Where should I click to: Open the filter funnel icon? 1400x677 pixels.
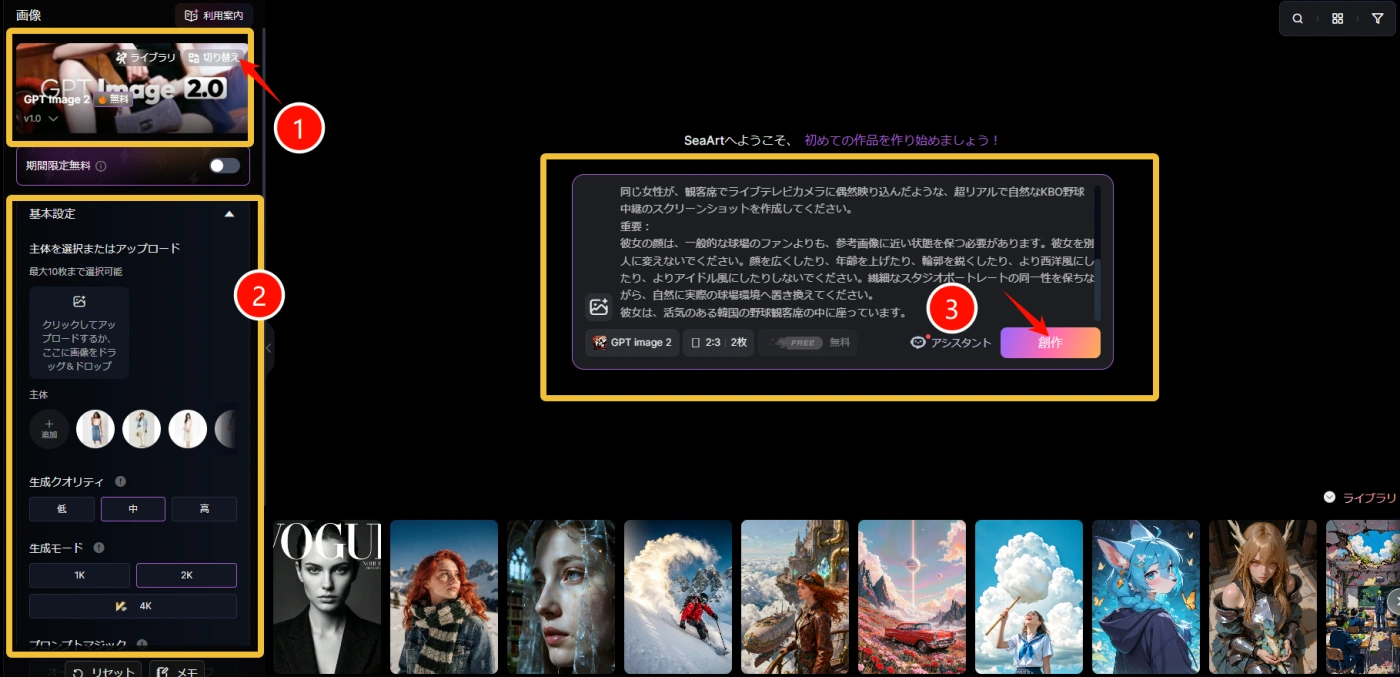pos(1377,18)
